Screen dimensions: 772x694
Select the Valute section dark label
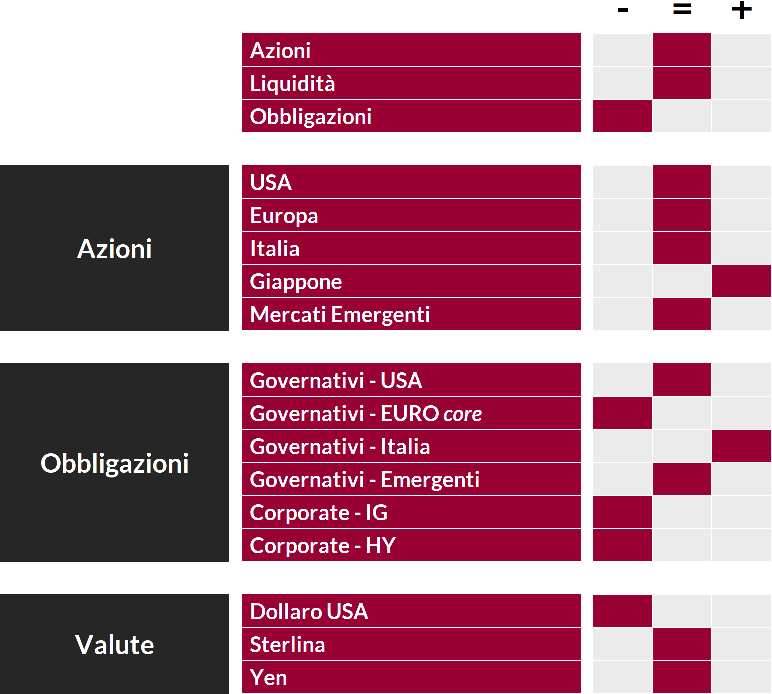[x=114, y=644]
